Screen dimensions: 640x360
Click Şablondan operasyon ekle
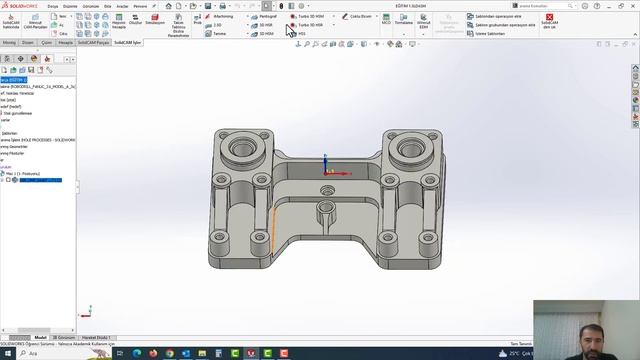(x=494, y=16)
